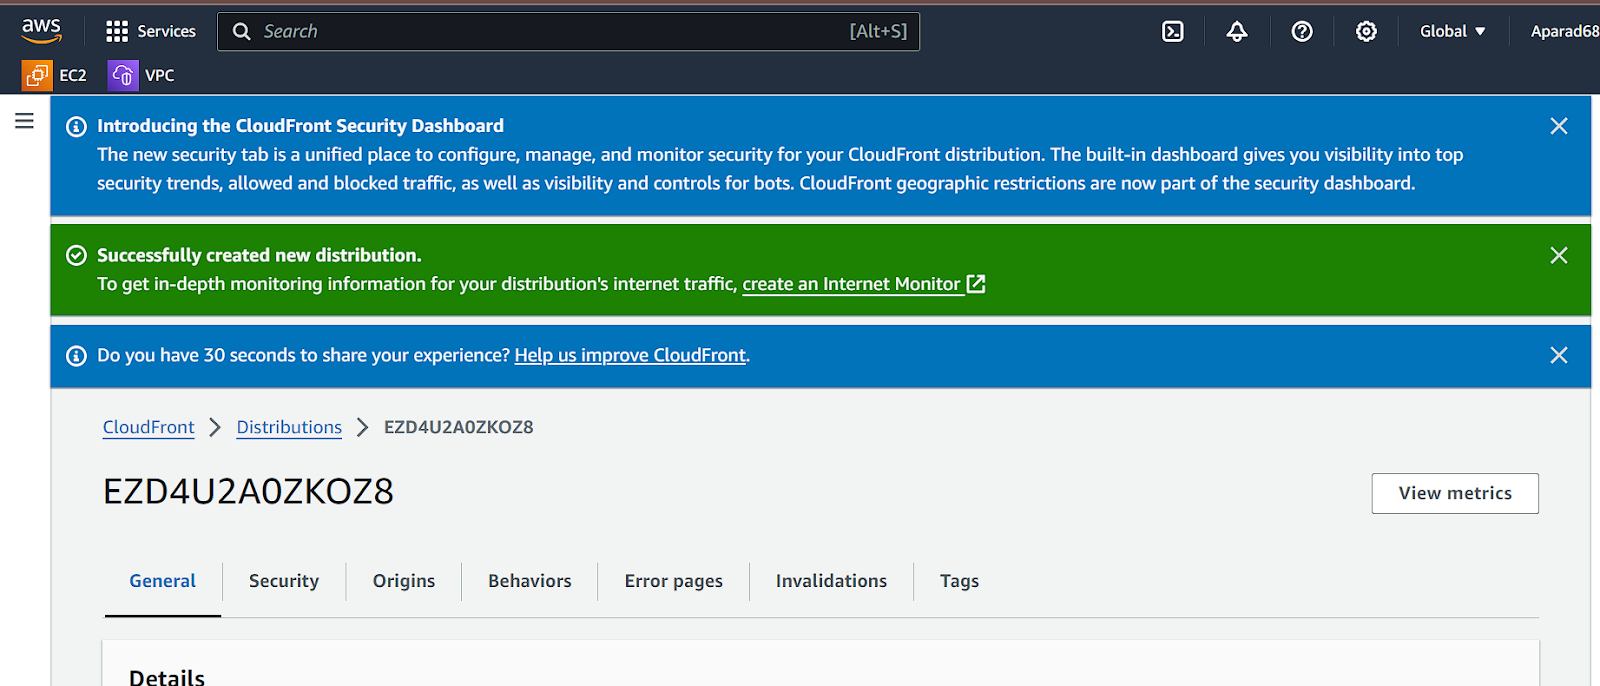Switch to the Invalidations tab
Screen dimensions: 1600x686
831,581
